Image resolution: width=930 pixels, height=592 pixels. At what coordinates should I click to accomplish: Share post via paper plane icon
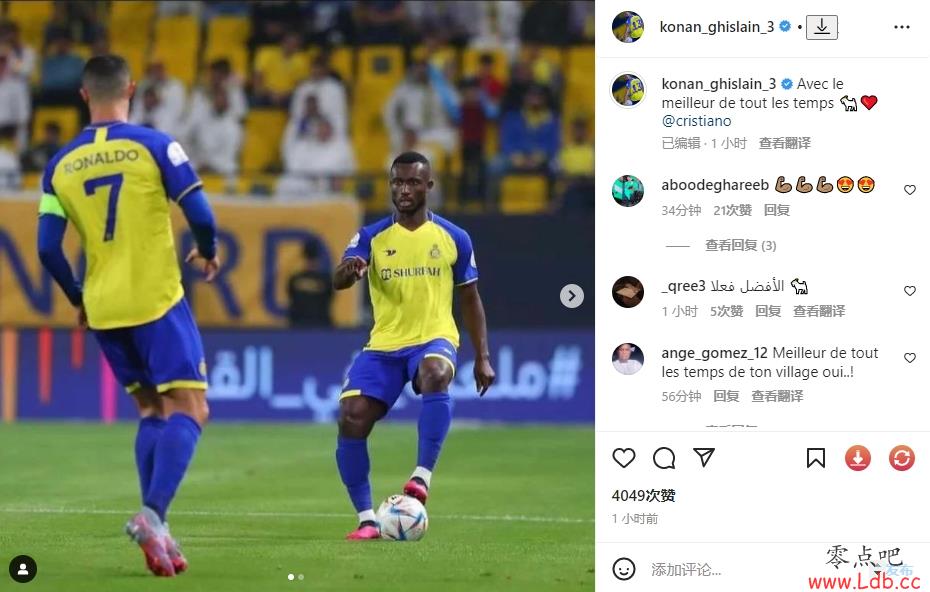click(x=703, y=457)
